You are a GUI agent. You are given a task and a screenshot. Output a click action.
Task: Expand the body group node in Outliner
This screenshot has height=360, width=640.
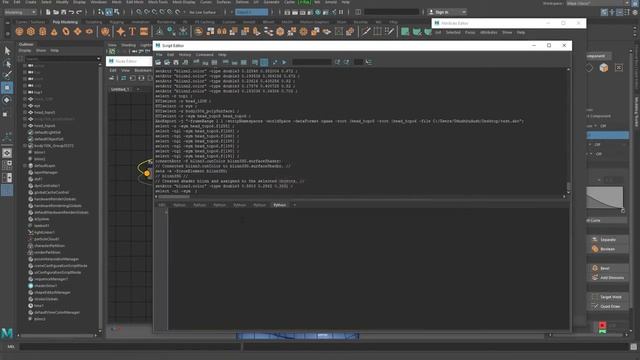tap(25, 146)
